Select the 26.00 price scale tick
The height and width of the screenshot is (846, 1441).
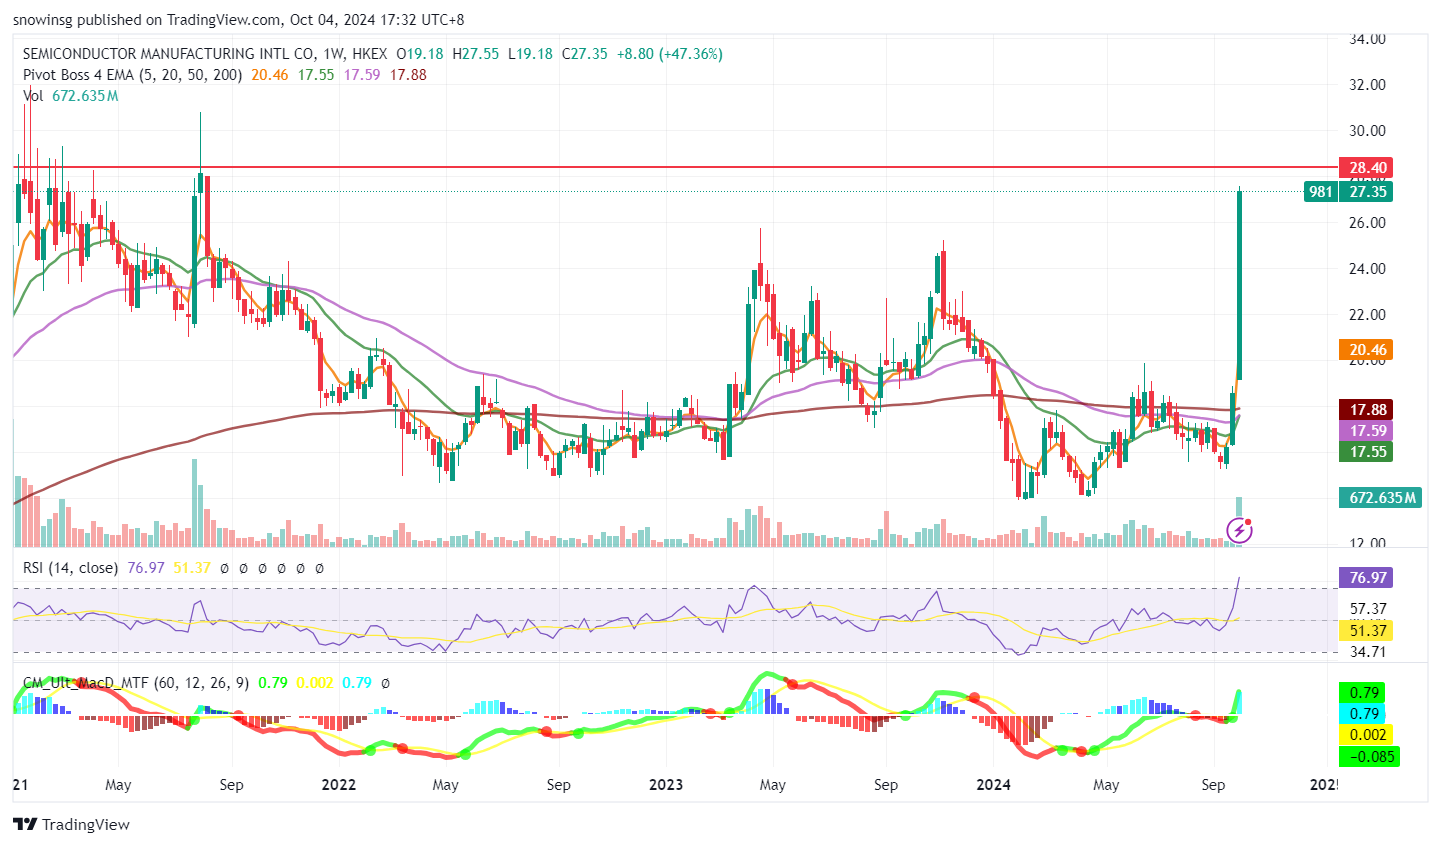point(1367,223)
